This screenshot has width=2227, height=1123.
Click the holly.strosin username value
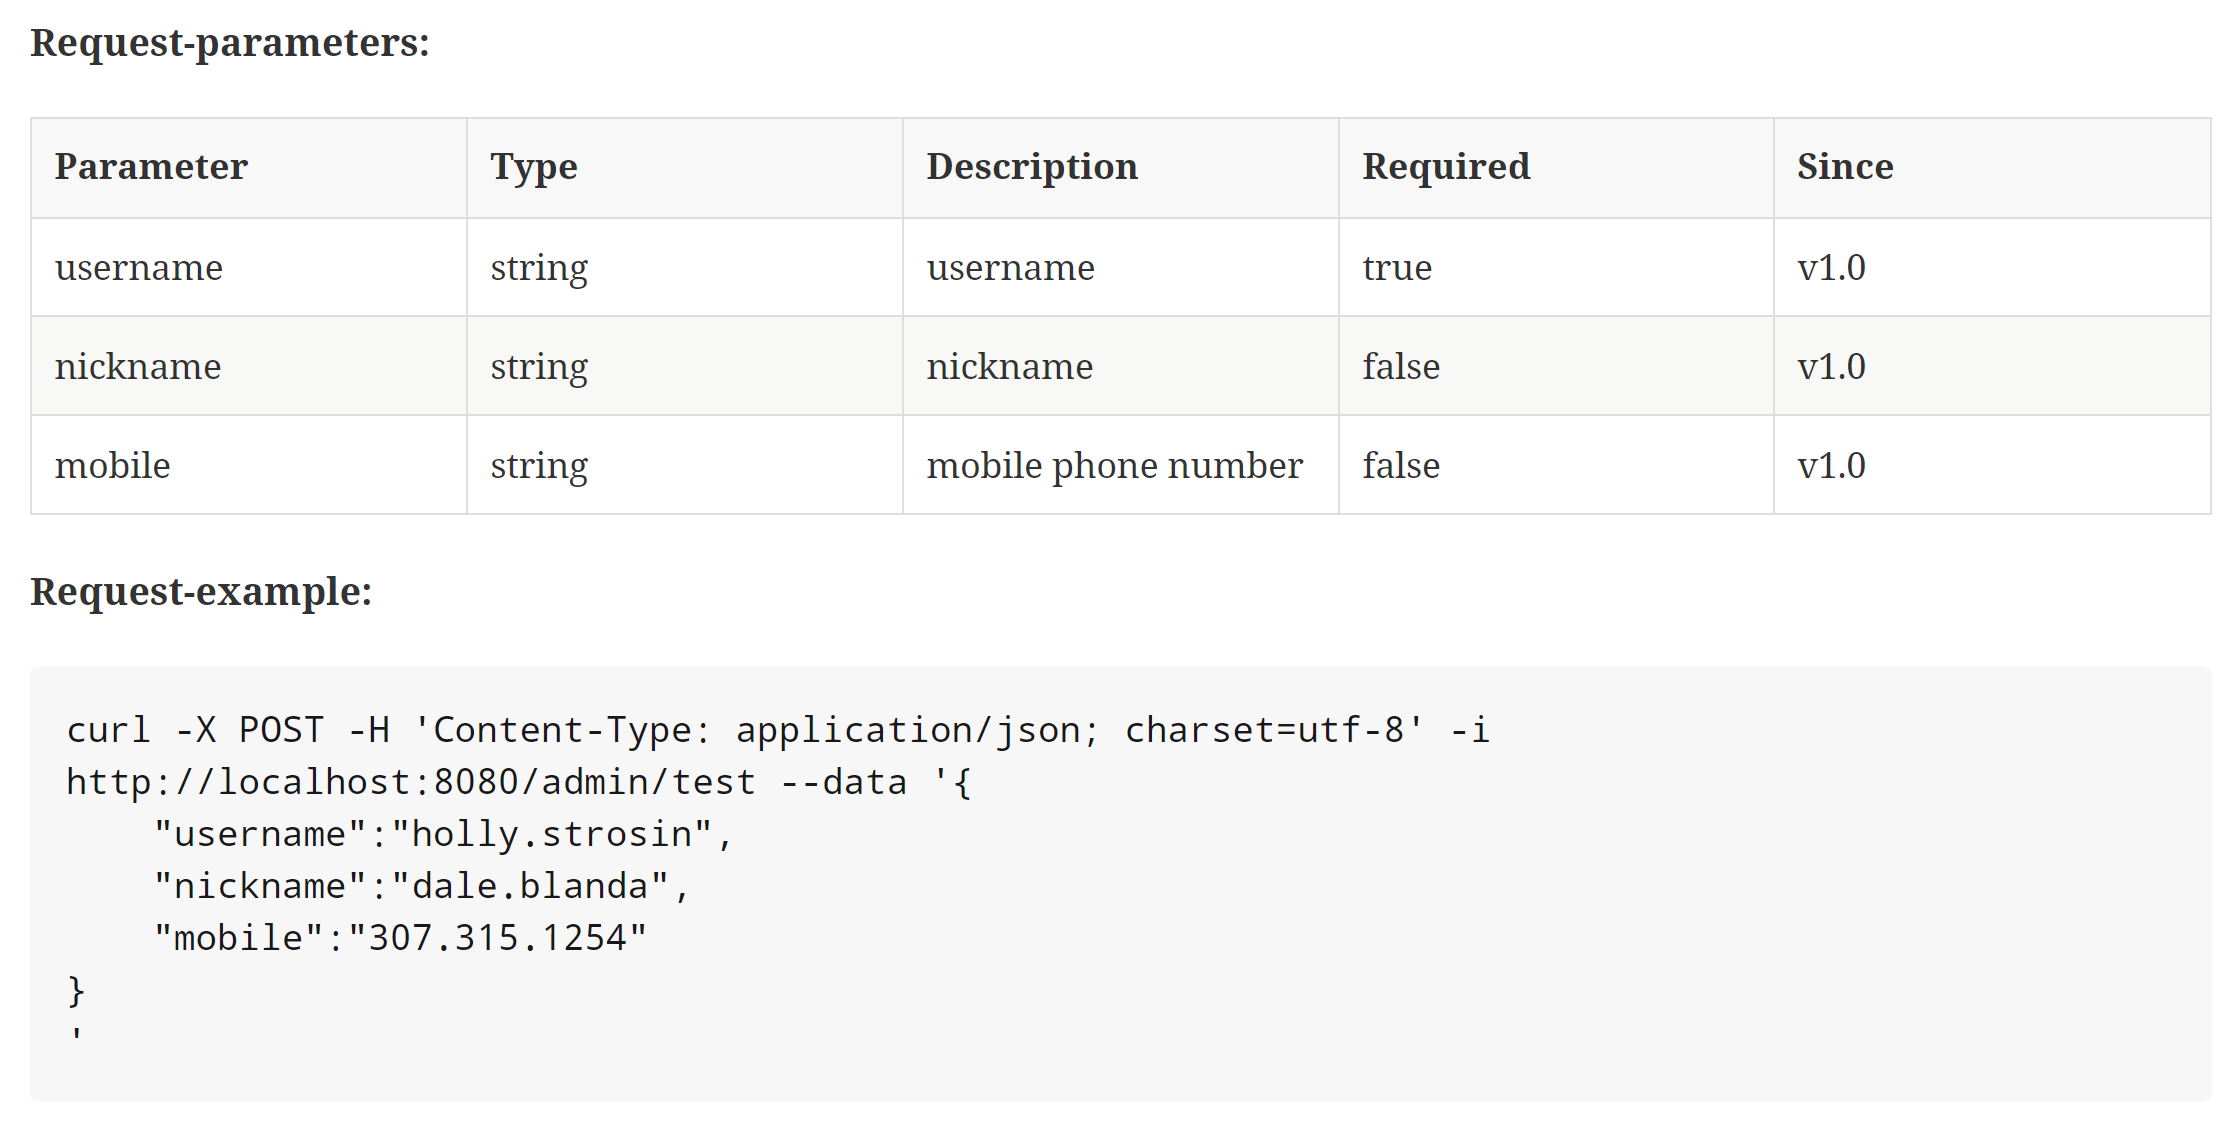[x=552, y=834]
